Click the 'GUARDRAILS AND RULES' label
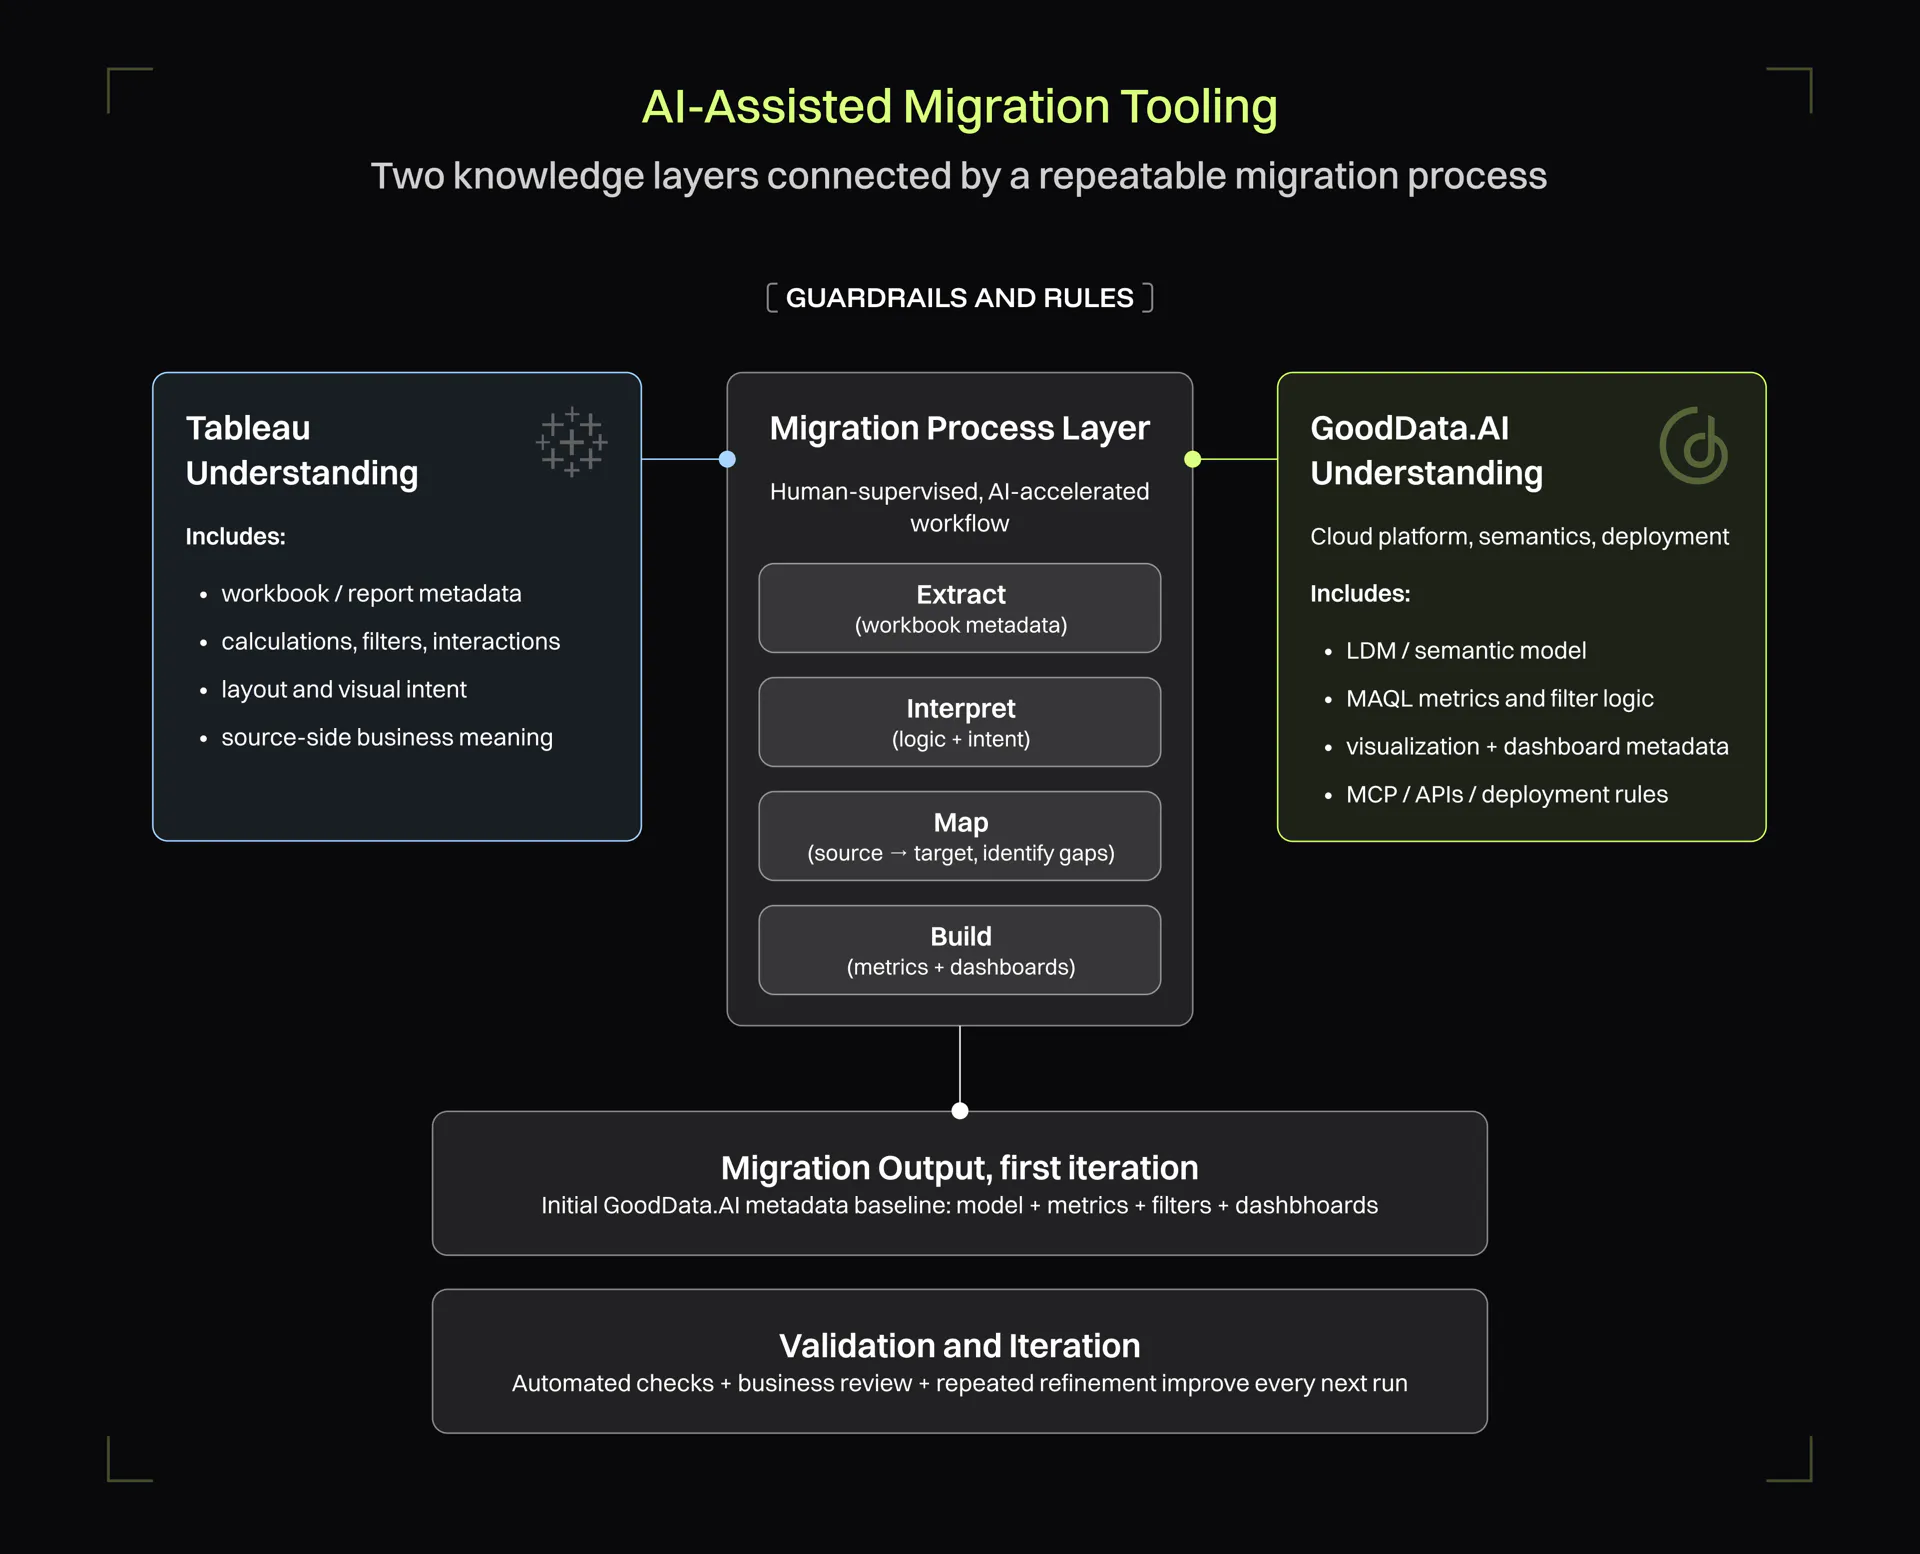1920x1554 pixels. (x=960, y=298)
